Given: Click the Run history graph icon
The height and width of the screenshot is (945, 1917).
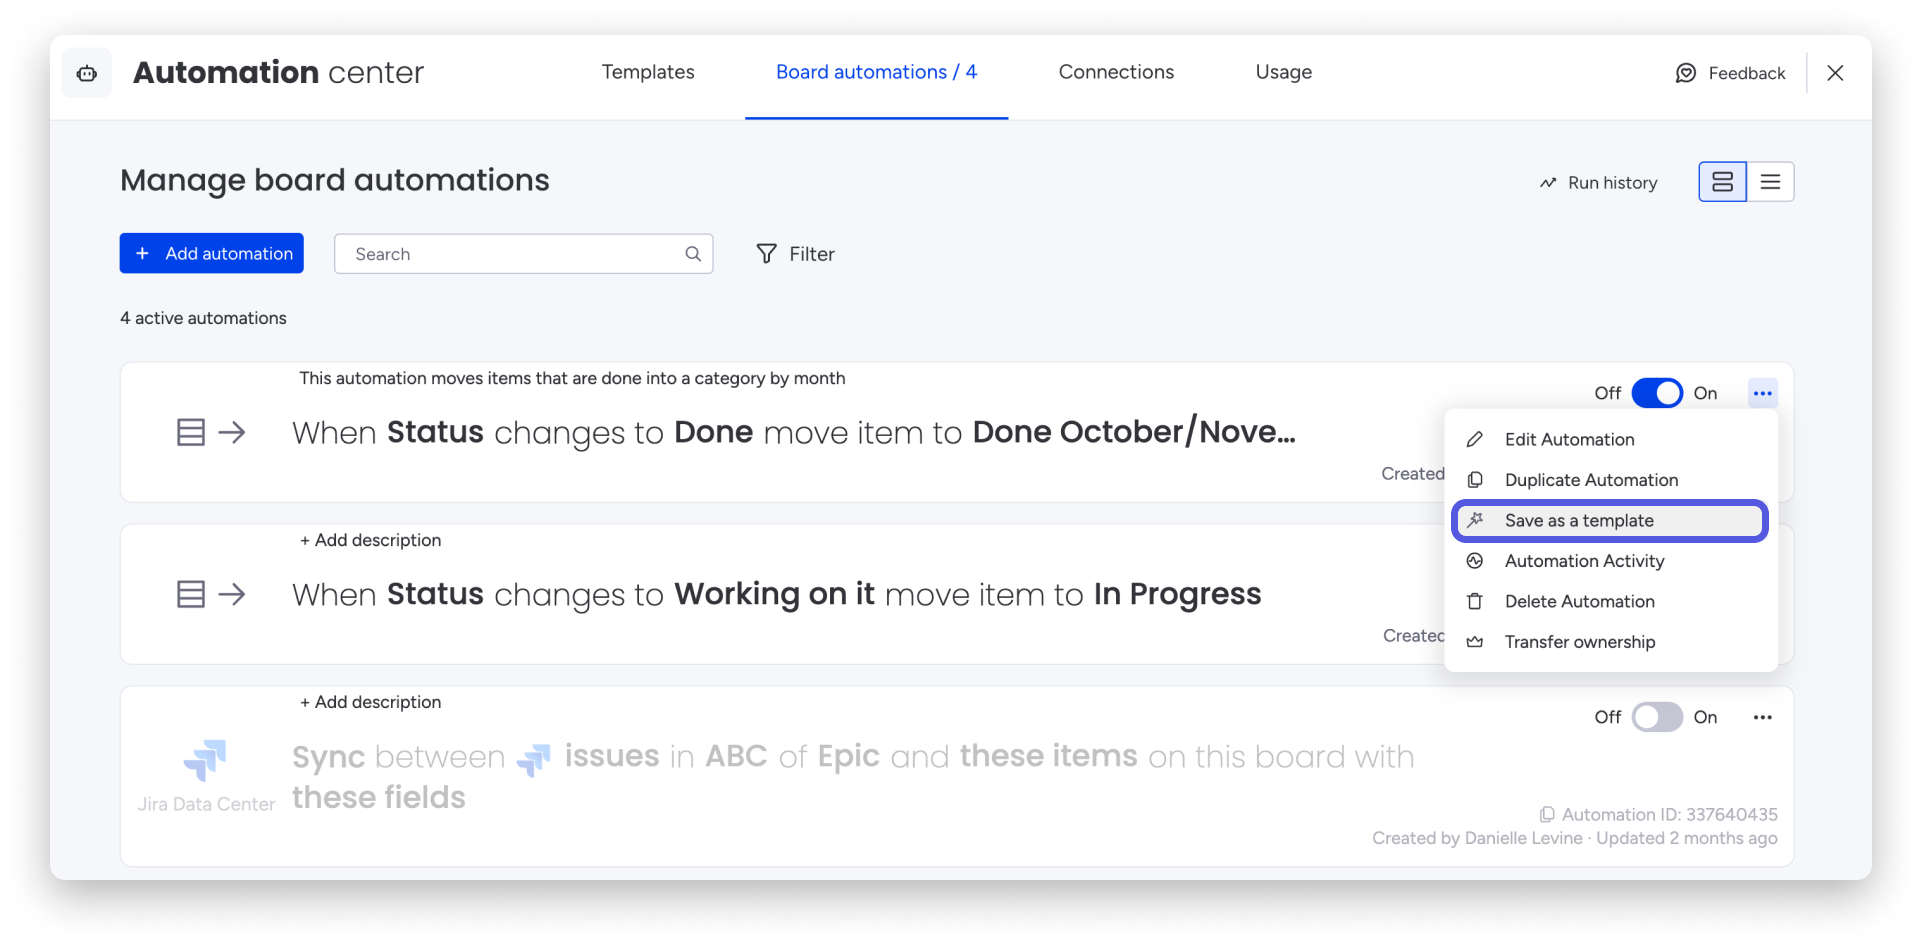Looking at the screenshot, I should (x=1548, y=183).
